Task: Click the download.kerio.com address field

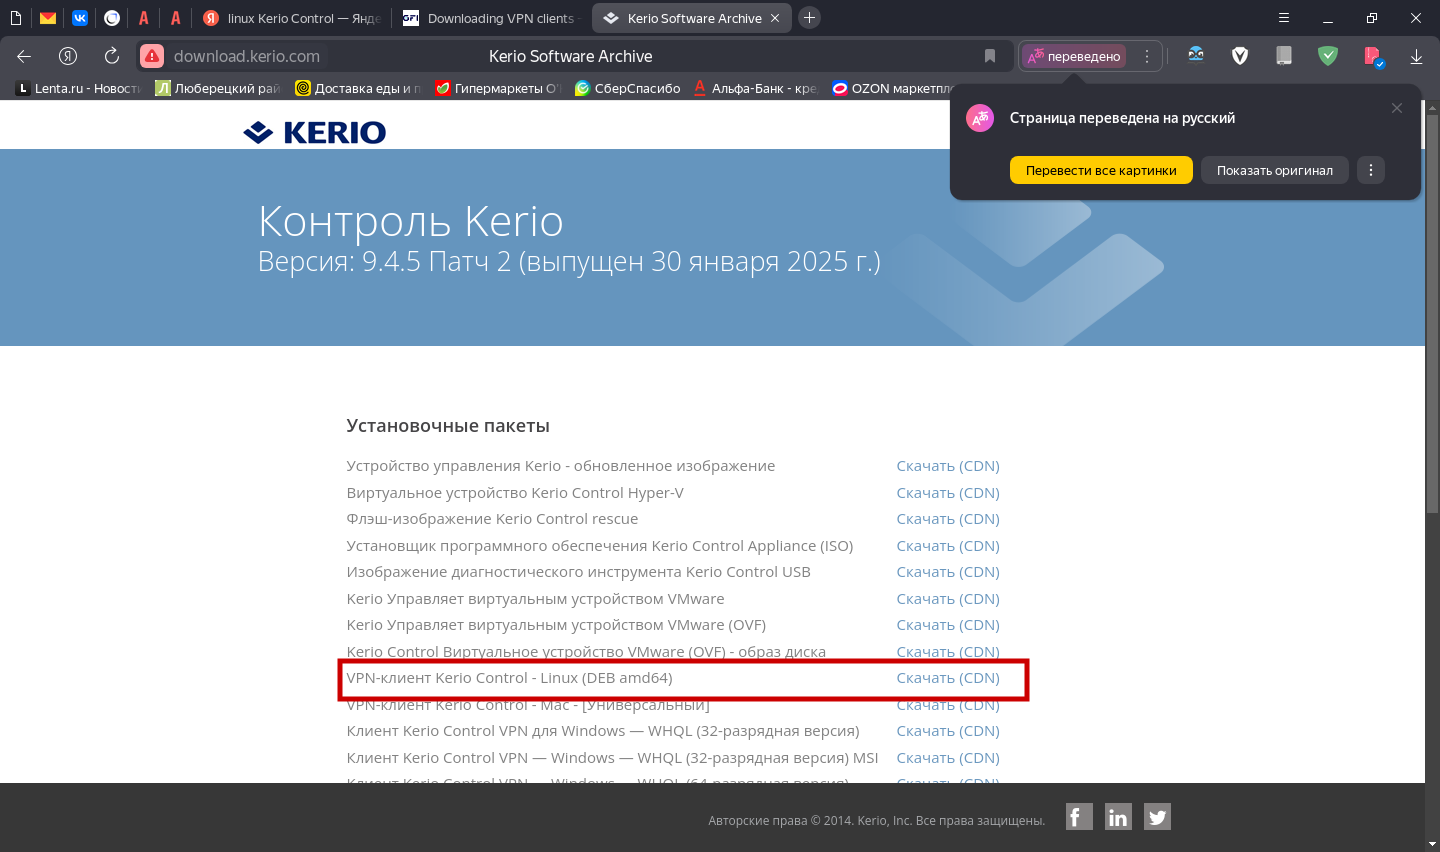Action: tap(247, 56)
